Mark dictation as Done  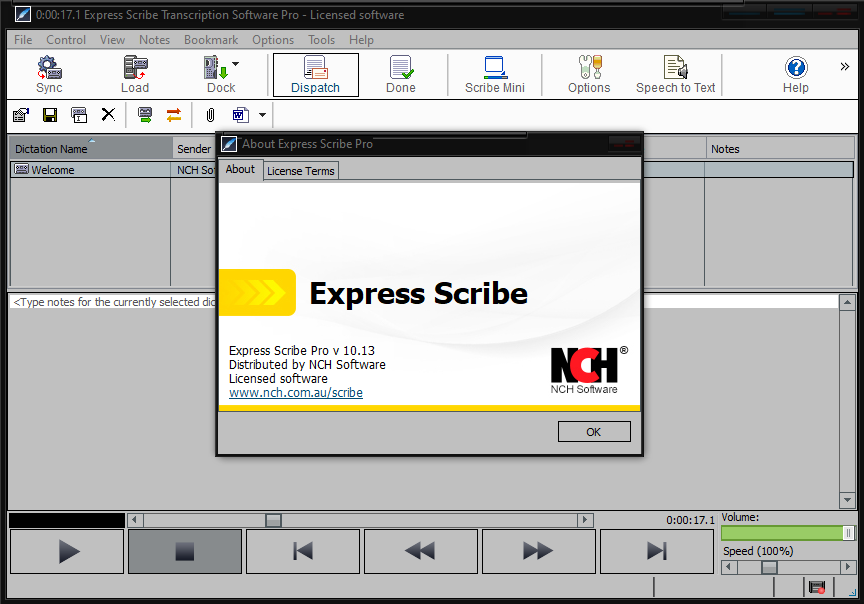point(401,74)
